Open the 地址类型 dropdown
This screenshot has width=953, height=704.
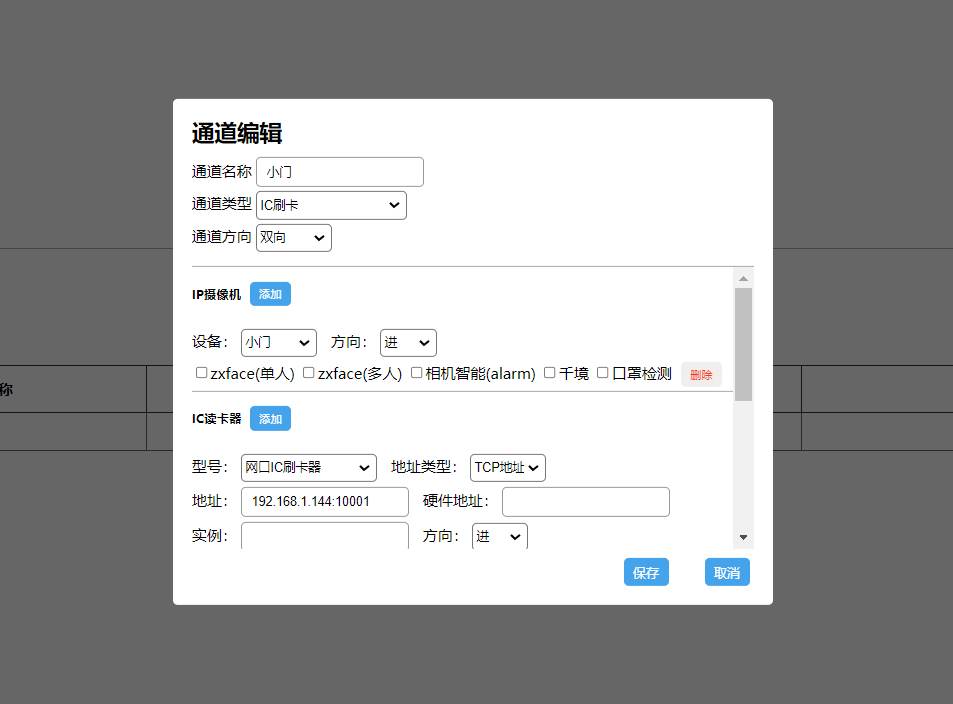(507, 467)
